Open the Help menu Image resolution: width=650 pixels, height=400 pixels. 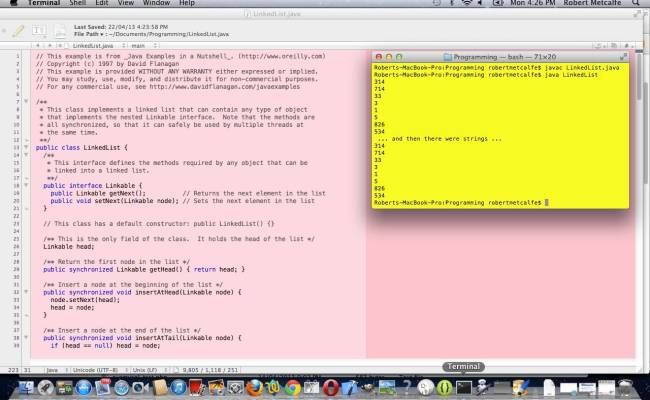[x=187, y=3]
